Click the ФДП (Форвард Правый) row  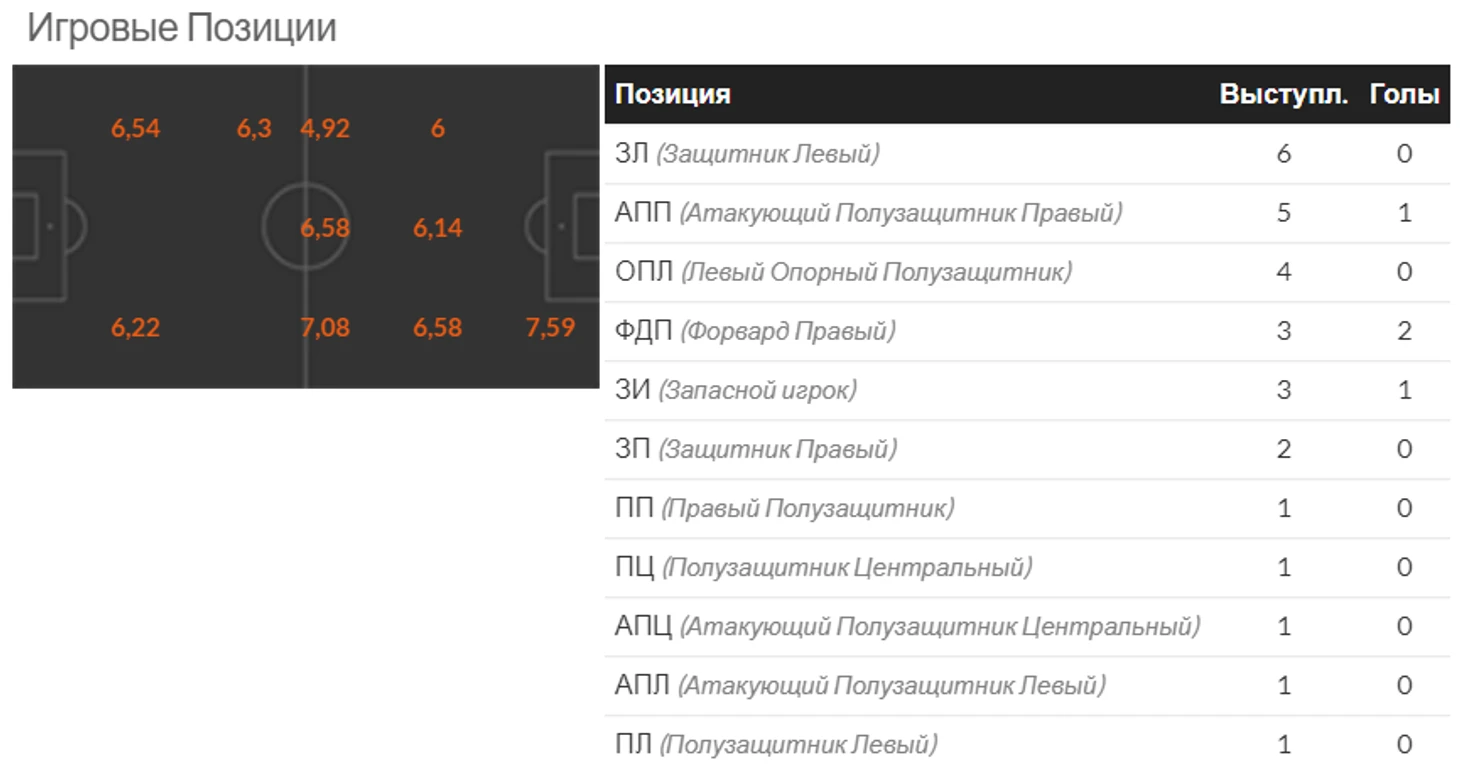tap(1027, 330)
